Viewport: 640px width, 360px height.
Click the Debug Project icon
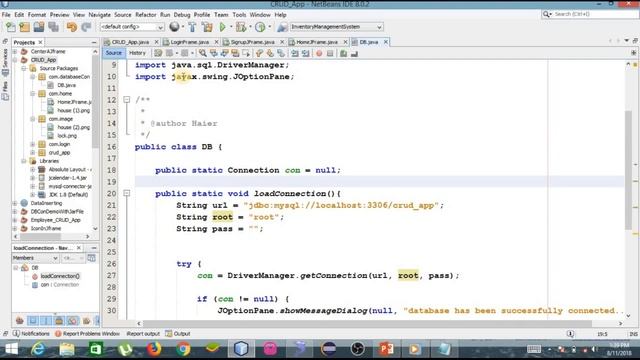coord(241,27)
